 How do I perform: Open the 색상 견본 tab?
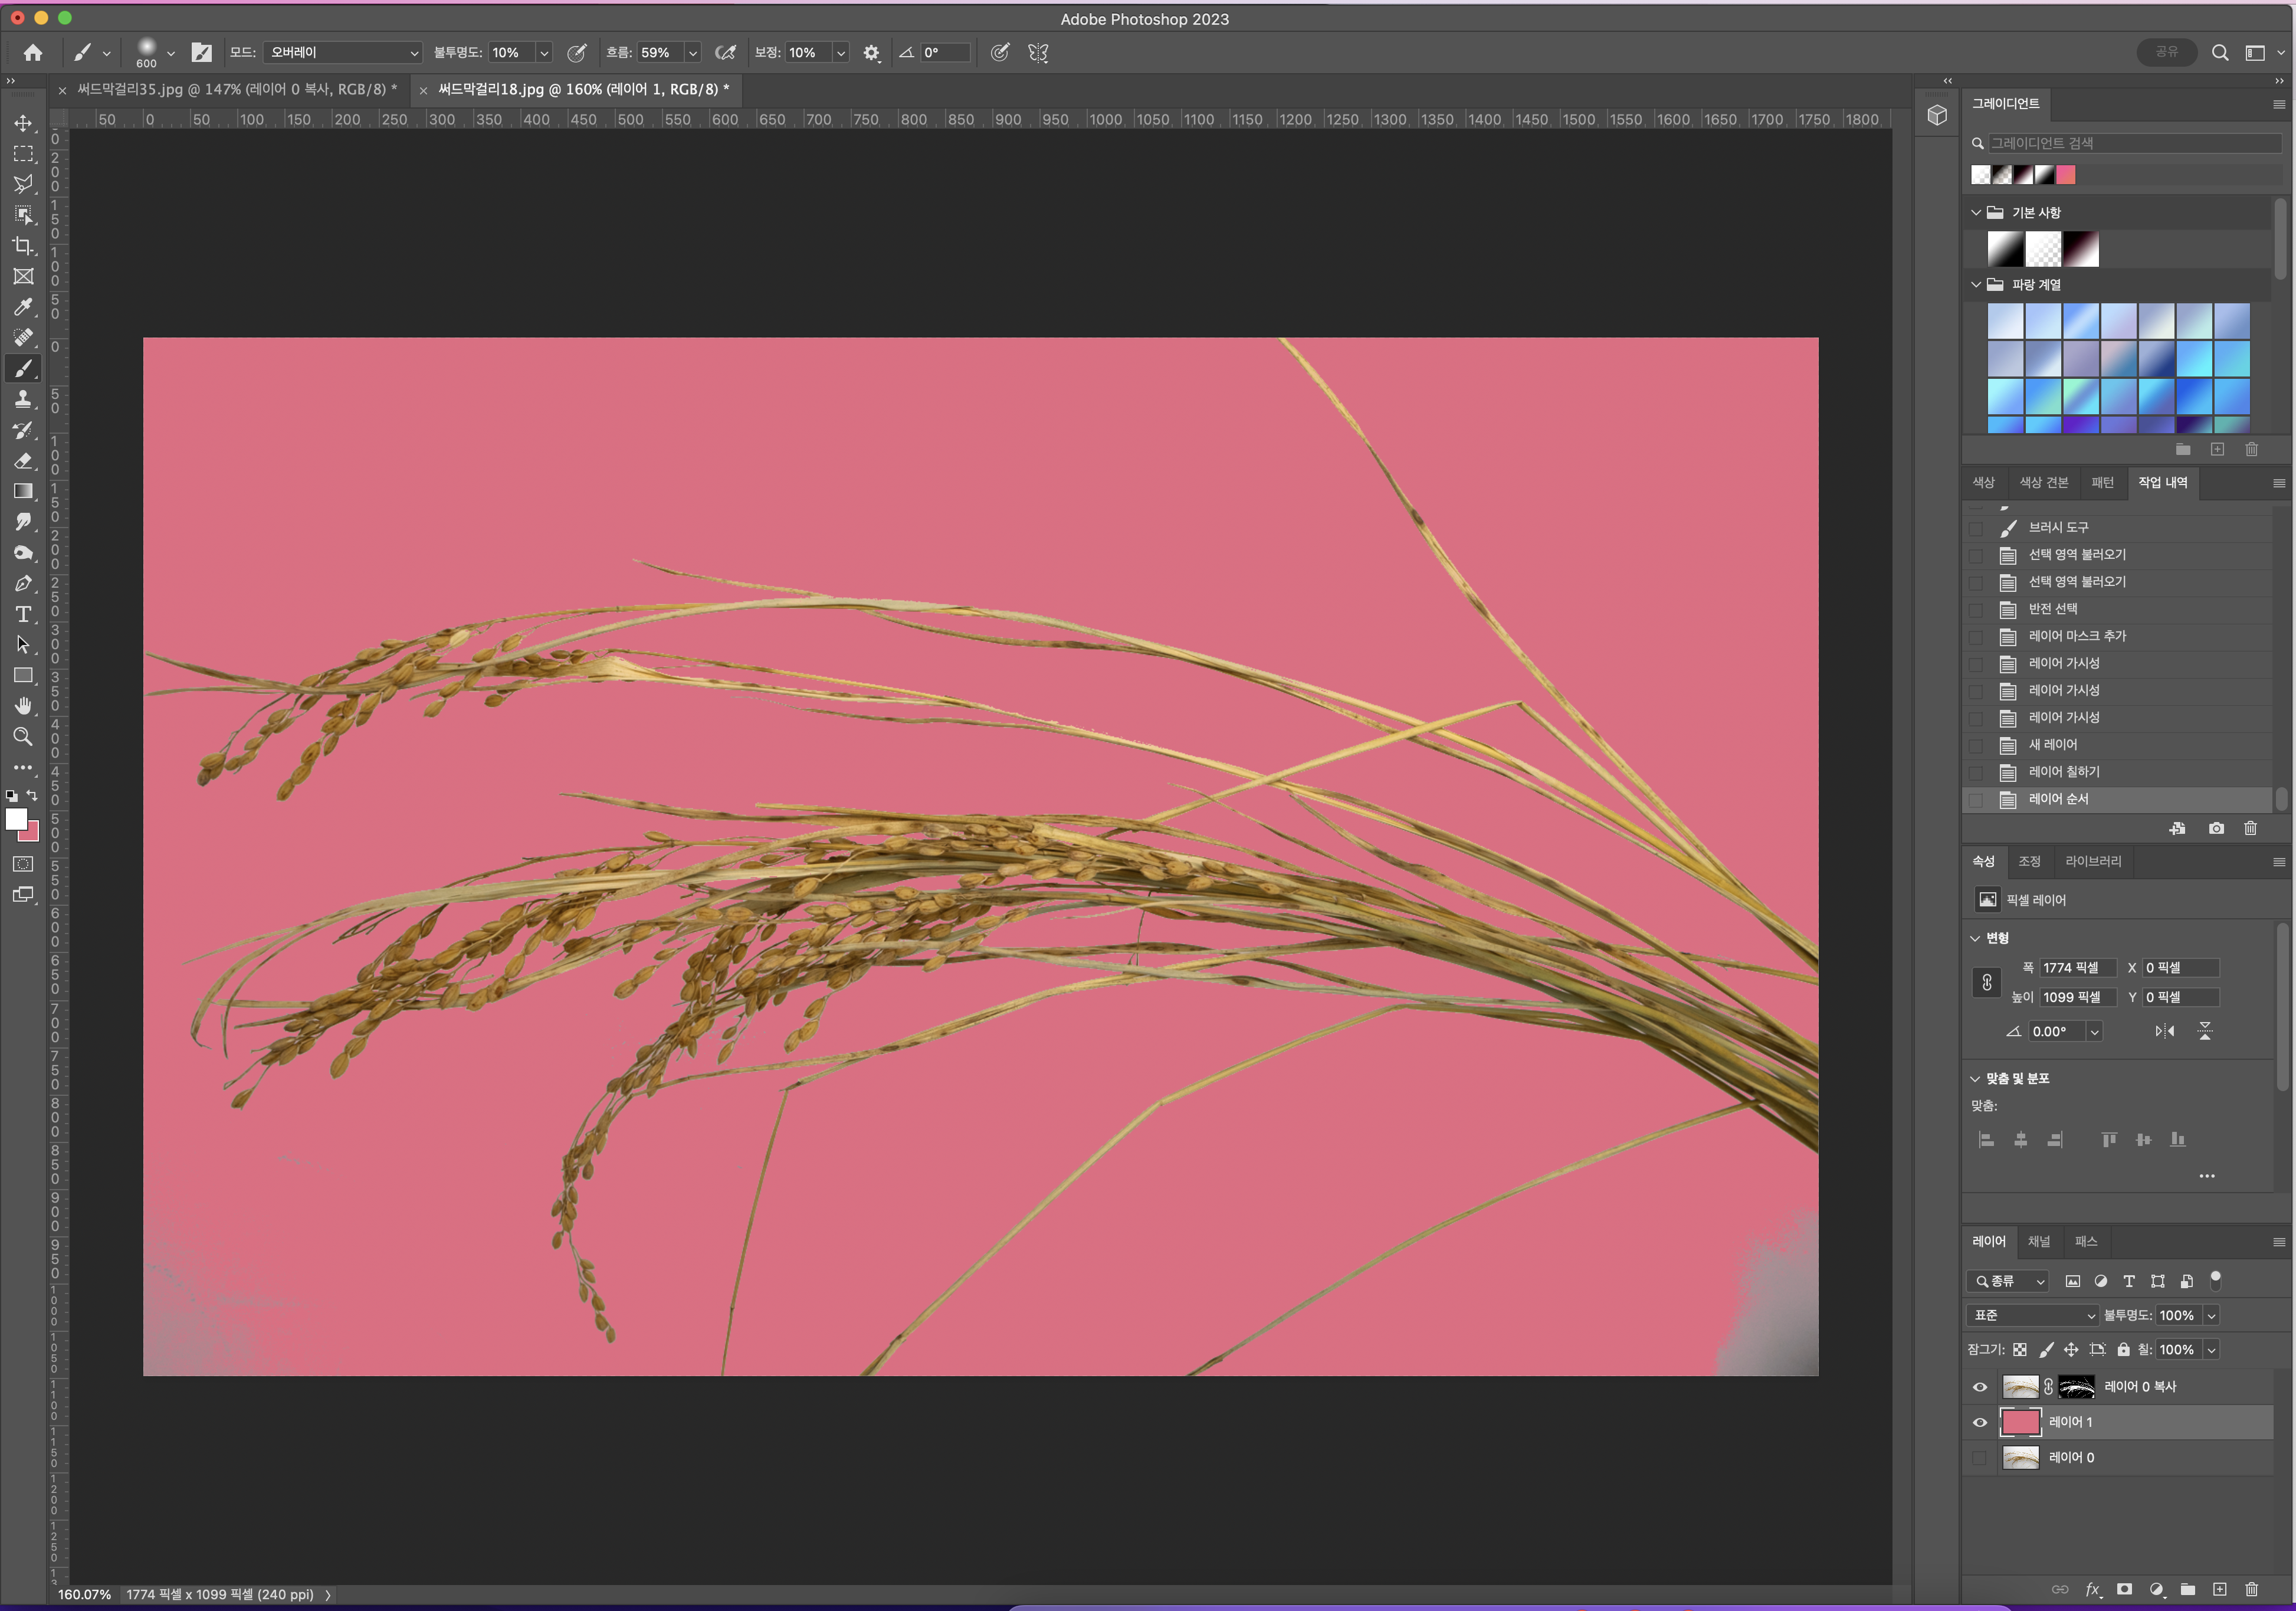[2043, 482]
